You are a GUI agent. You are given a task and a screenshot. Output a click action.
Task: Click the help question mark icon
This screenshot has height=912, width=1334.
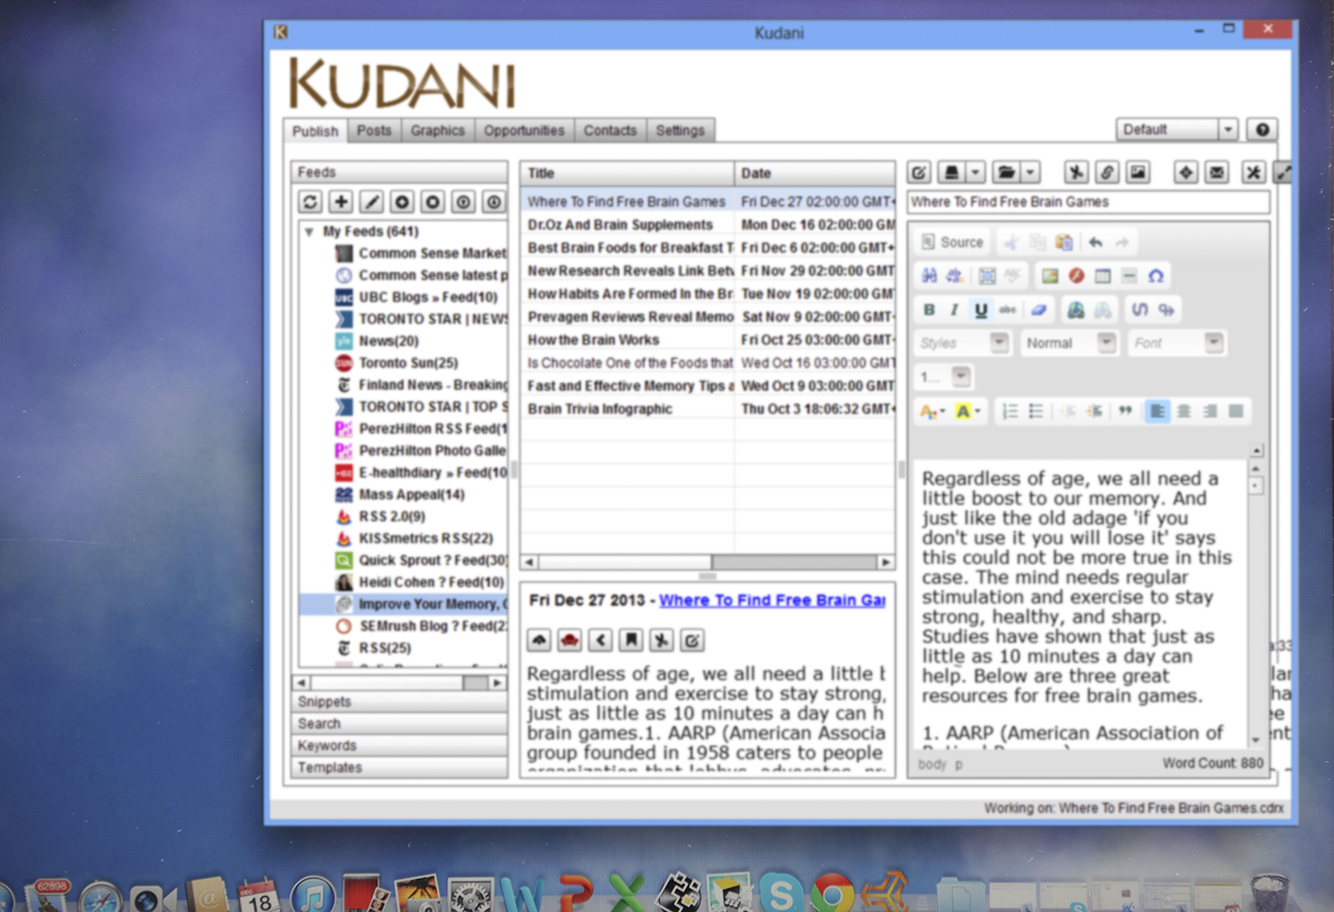pyautogui.click(x=1262, y=130)
